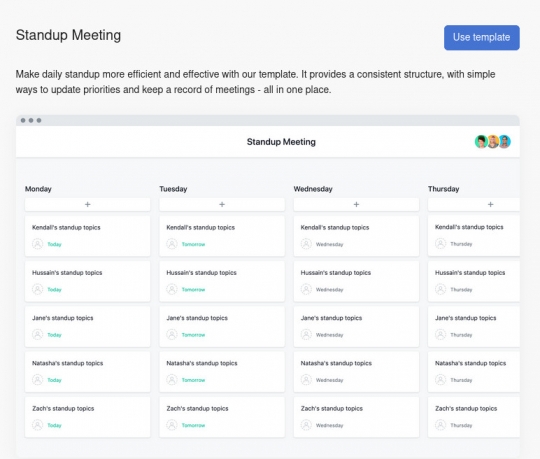
Task: Click assignee icon on Monday Kendall's card
Action: click(x=38, y=244)
